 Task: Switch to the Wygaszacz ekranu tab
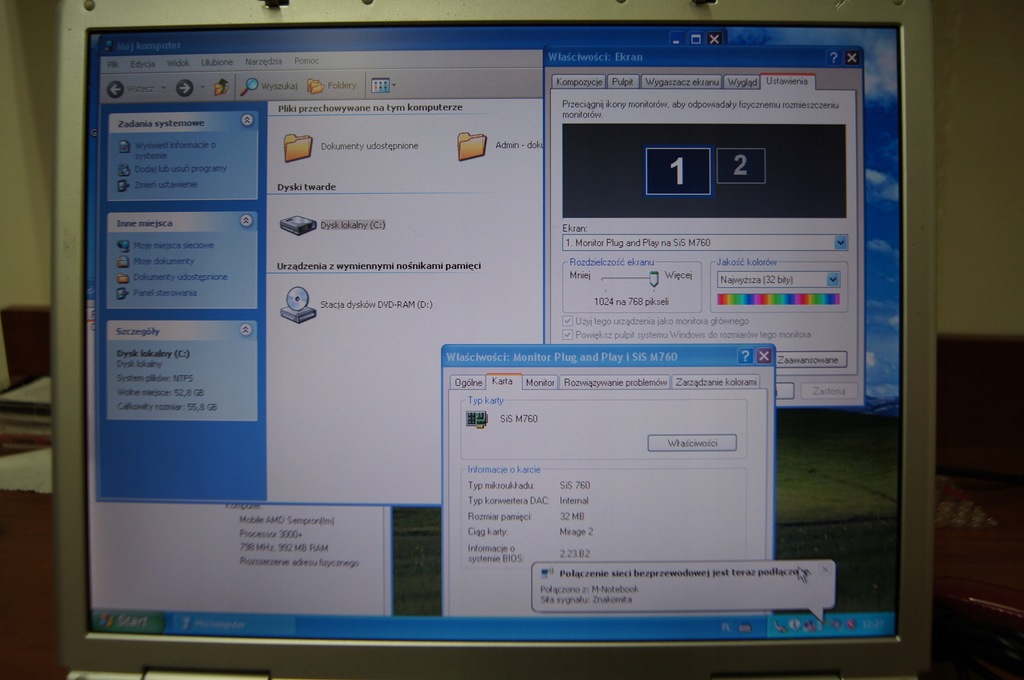pos(681,82)
